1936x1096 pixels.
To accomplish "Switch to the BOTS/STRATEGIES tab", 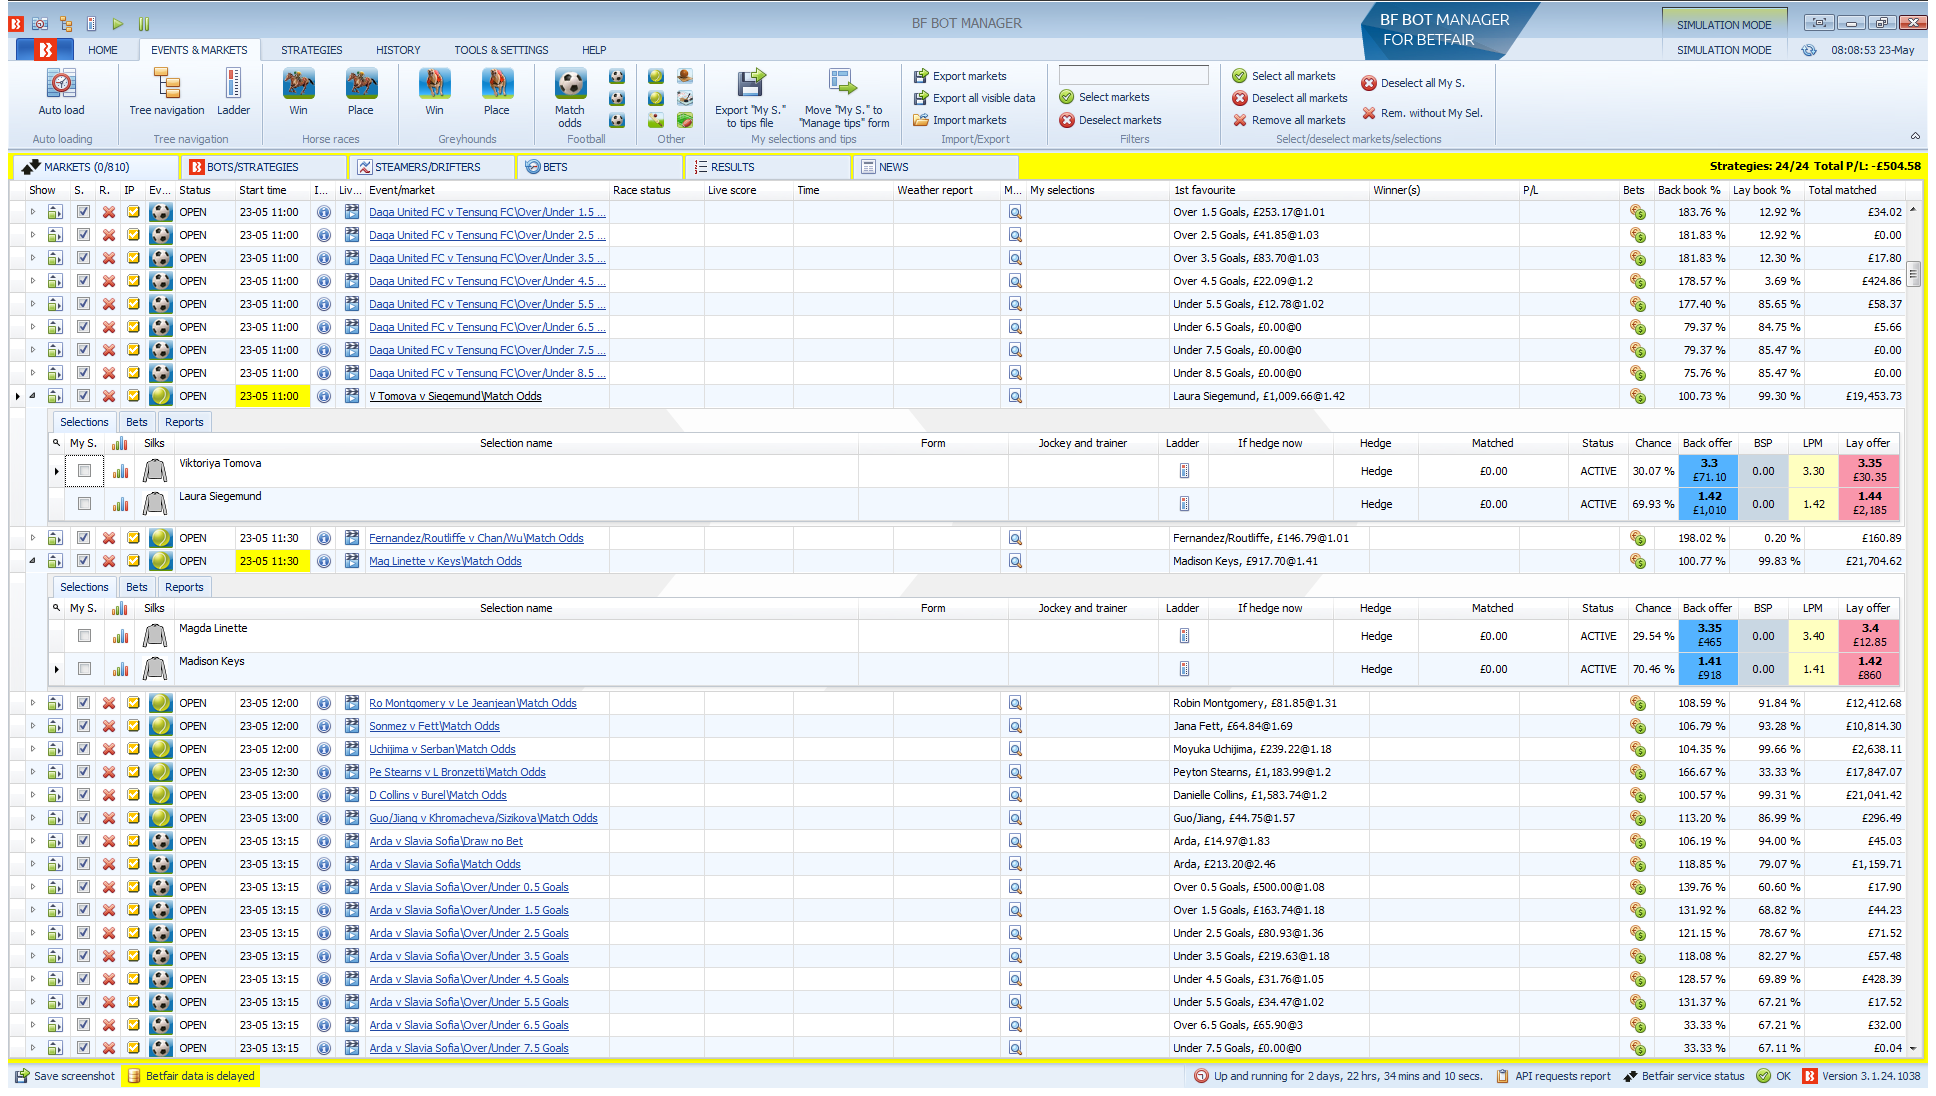I will coord(264,167).
